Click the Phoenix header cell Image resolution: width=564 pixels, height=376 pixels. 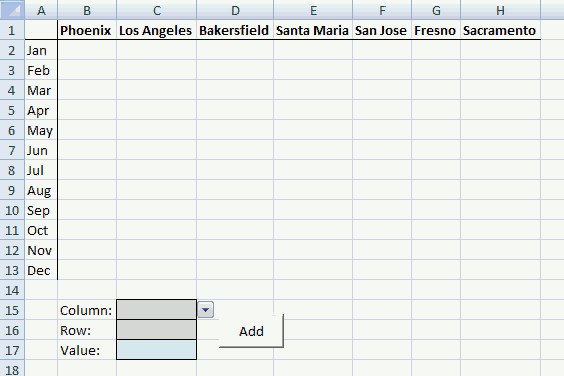(87, 30)
